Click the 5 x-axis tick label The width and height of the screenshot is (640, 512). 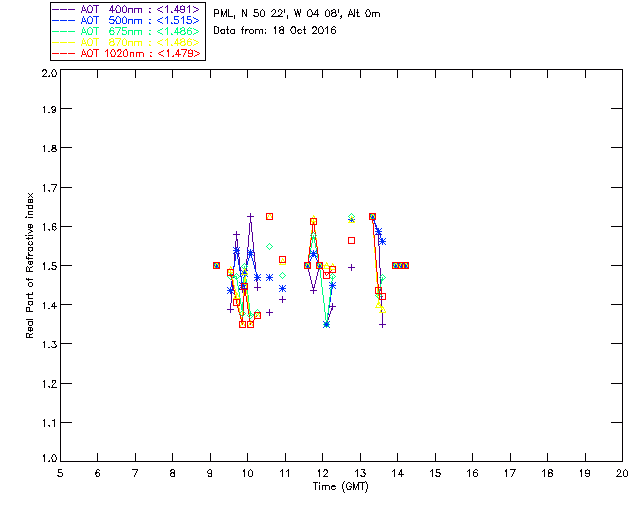pos(60,474)
